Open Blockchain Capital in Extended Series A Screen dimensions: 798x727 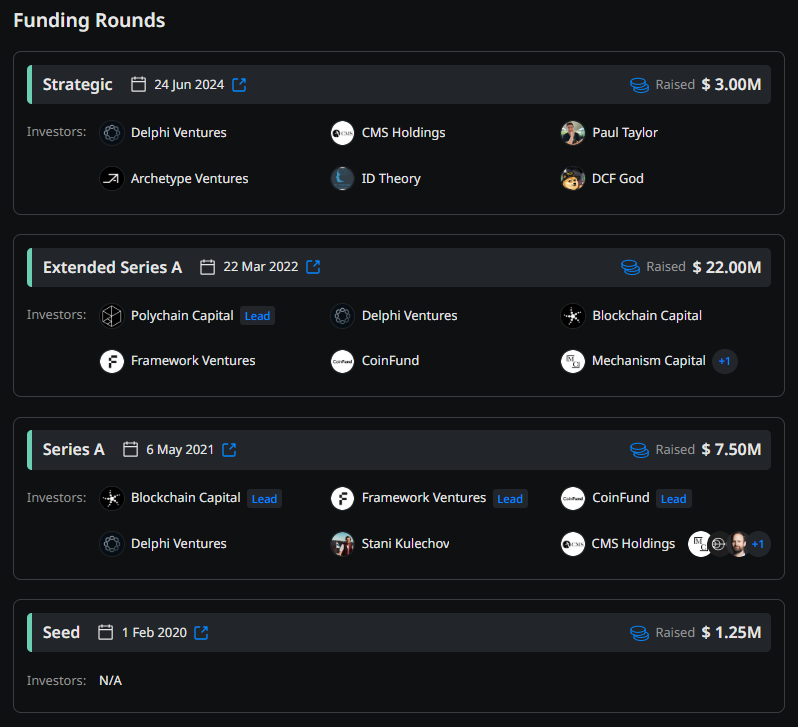[647, 316]
